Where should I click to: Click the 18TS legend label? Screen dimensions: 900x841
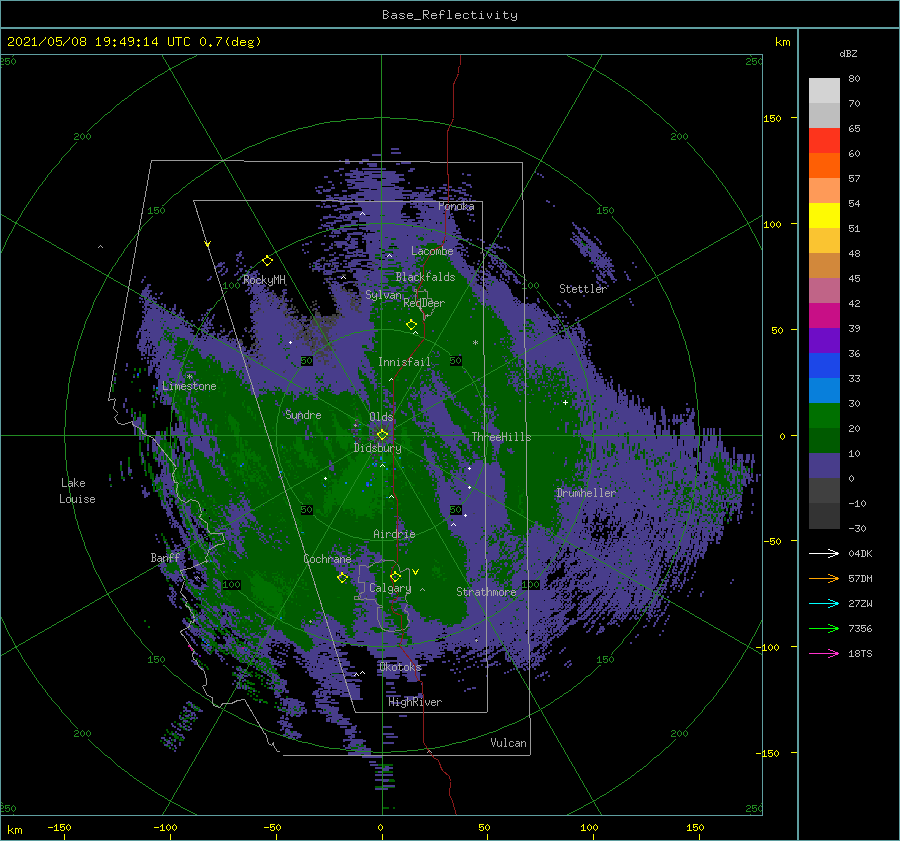(x=860, y=653)
